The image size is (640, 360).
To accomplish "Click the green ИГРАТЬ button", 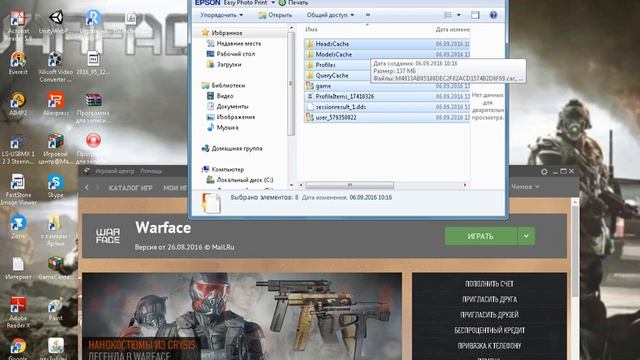I will click(x=481, y=236).
